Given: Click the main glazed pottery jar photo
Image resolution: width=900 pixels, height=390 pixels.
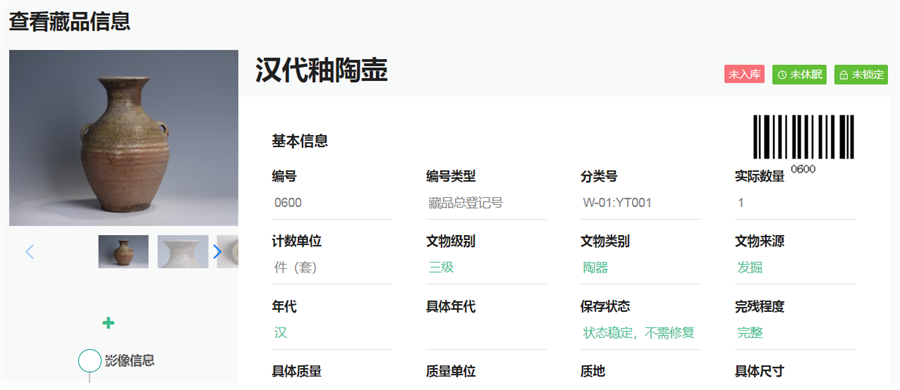Looking at the screenshot, I should [123, 138].
